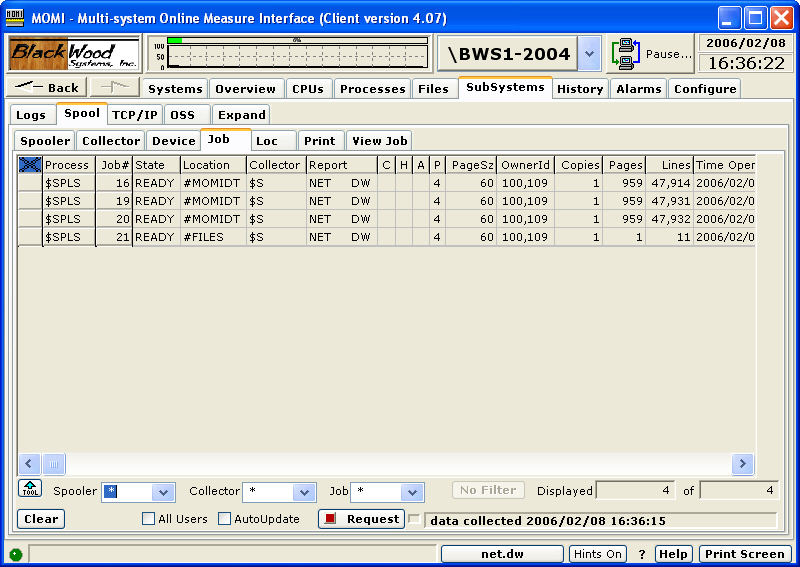Click the scroll right arrow
The height and width of the screenshot is (567, 800).
point(742,464)
